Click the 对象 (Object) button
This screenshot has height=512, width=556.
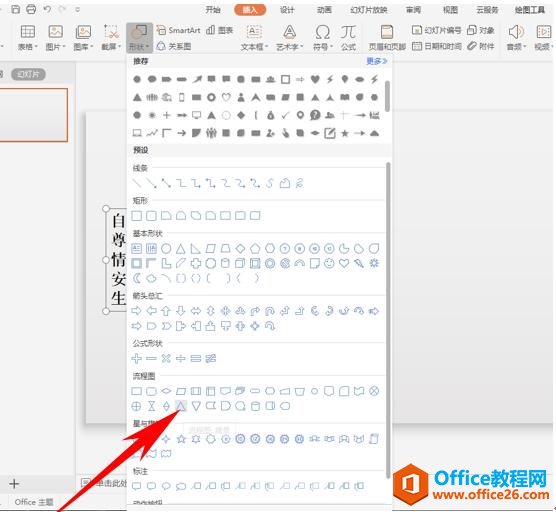[x=481, y=30]
